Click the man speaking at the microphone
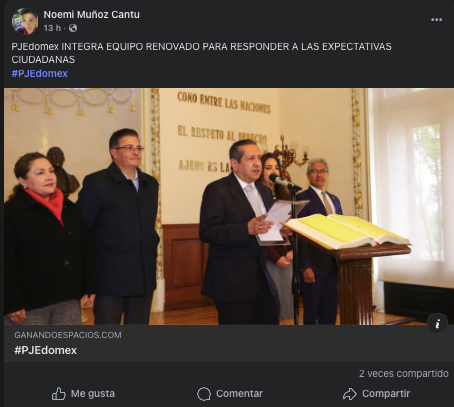This screenshot has height=407, width=454. (x=239, y=232)
